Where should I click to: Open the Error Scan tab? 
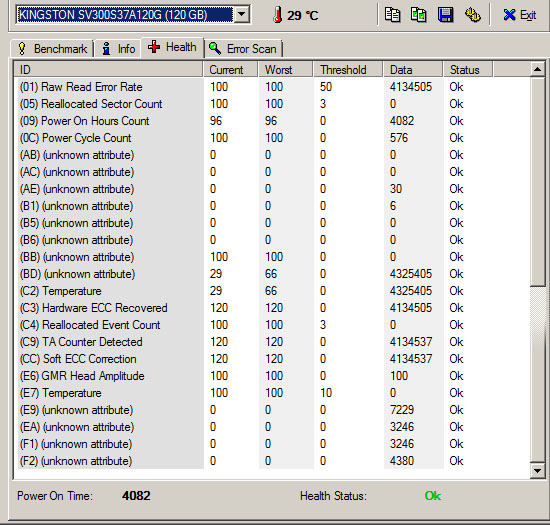[243, 48]
